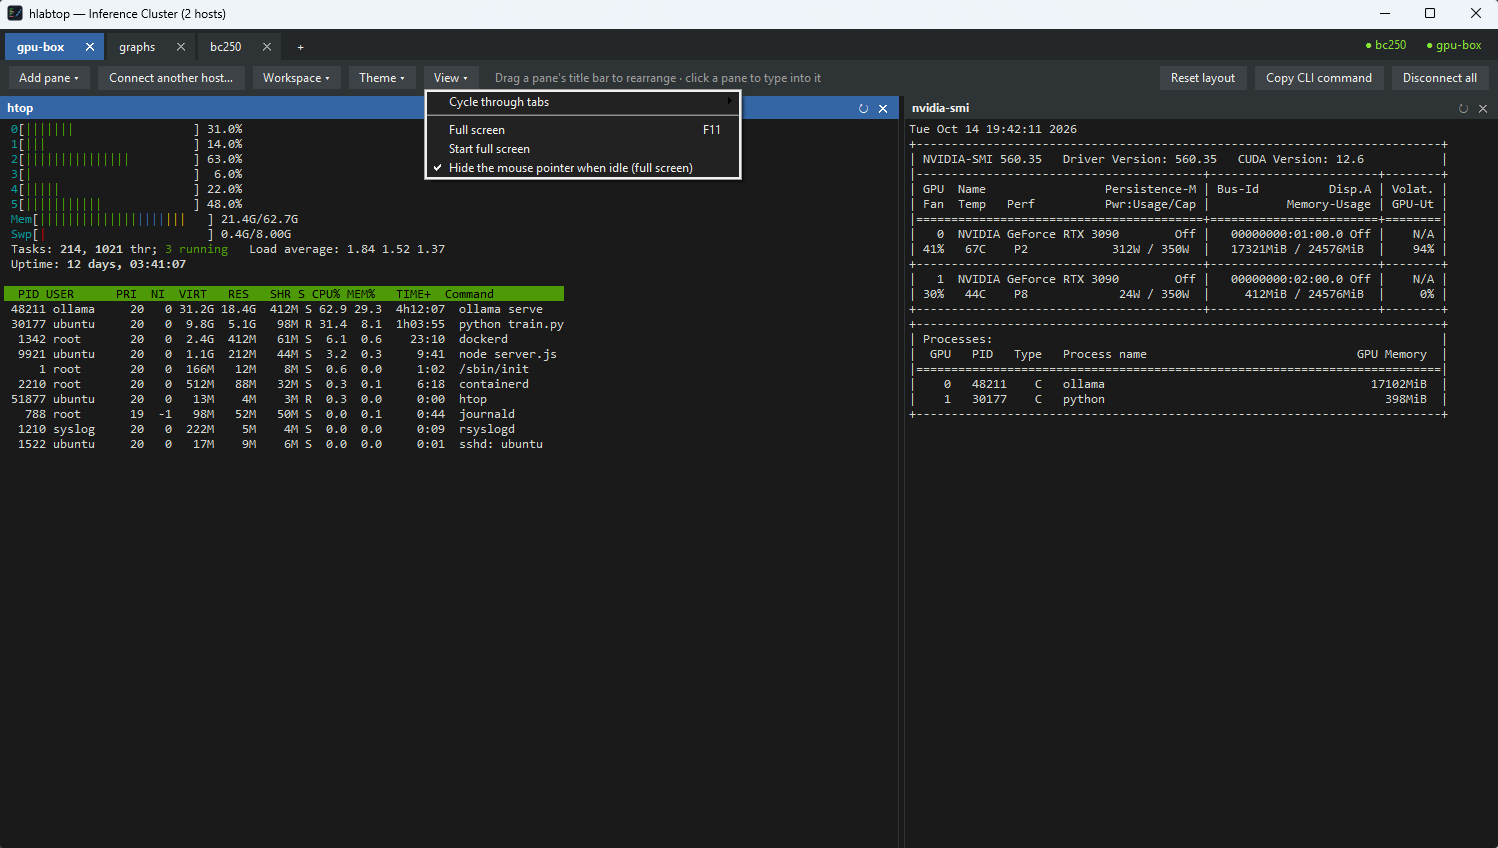The image size is (1498, 848).
Task: Collapse the View dropdown menu
Action: click(x=451, y=78)
